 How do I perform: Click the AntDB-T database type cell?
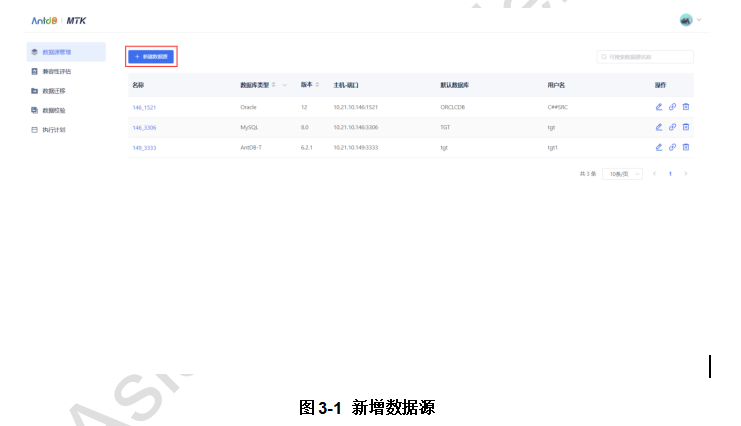coord(251,148)
